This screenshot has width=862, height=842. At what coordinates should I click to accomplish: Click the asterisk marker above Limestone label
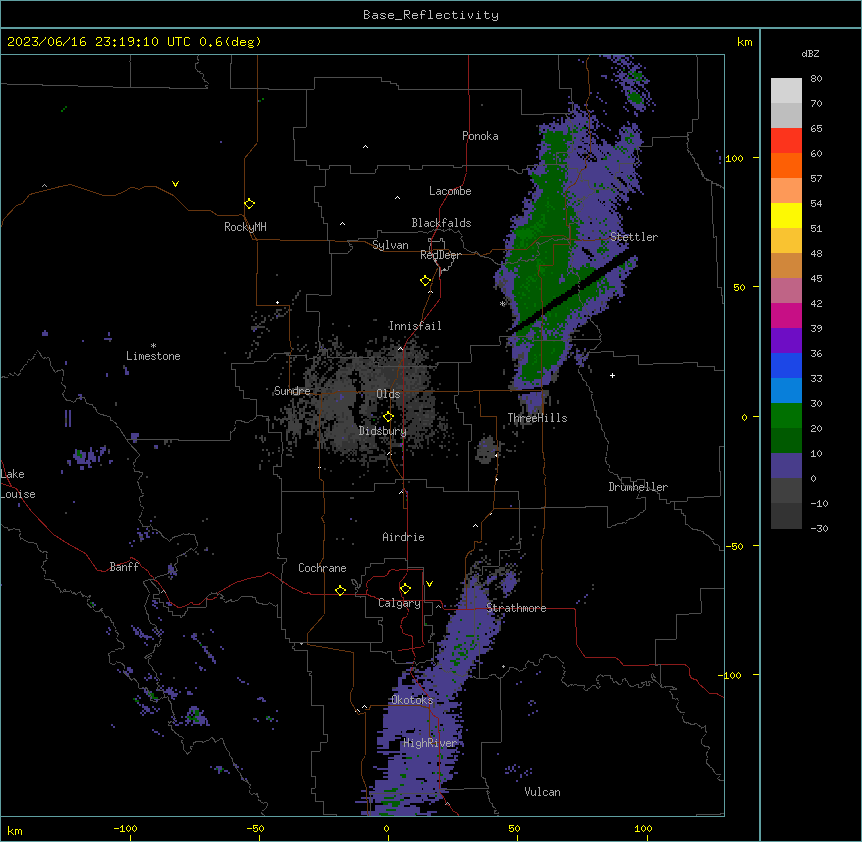(153, 346)
